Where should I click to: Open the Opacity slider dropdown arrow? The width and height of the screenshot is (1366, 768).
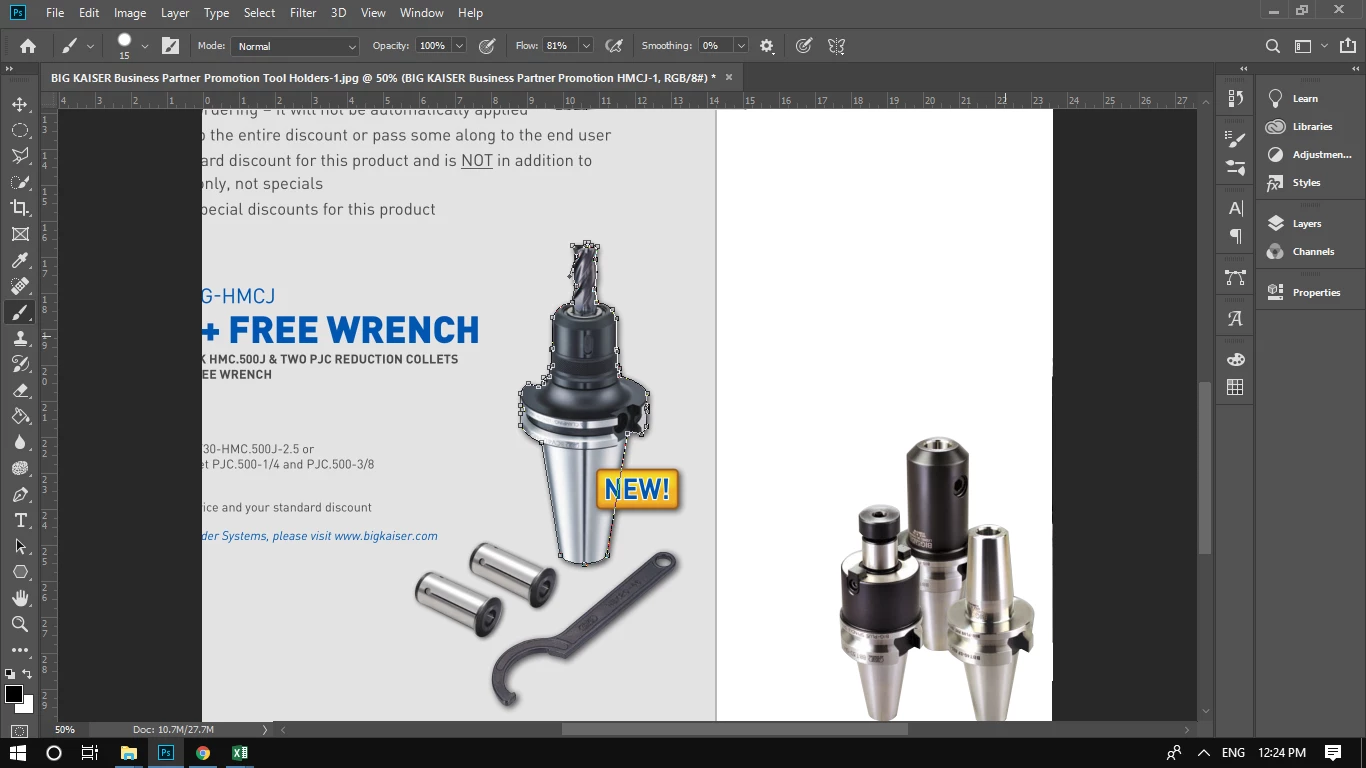pos(459,46)
